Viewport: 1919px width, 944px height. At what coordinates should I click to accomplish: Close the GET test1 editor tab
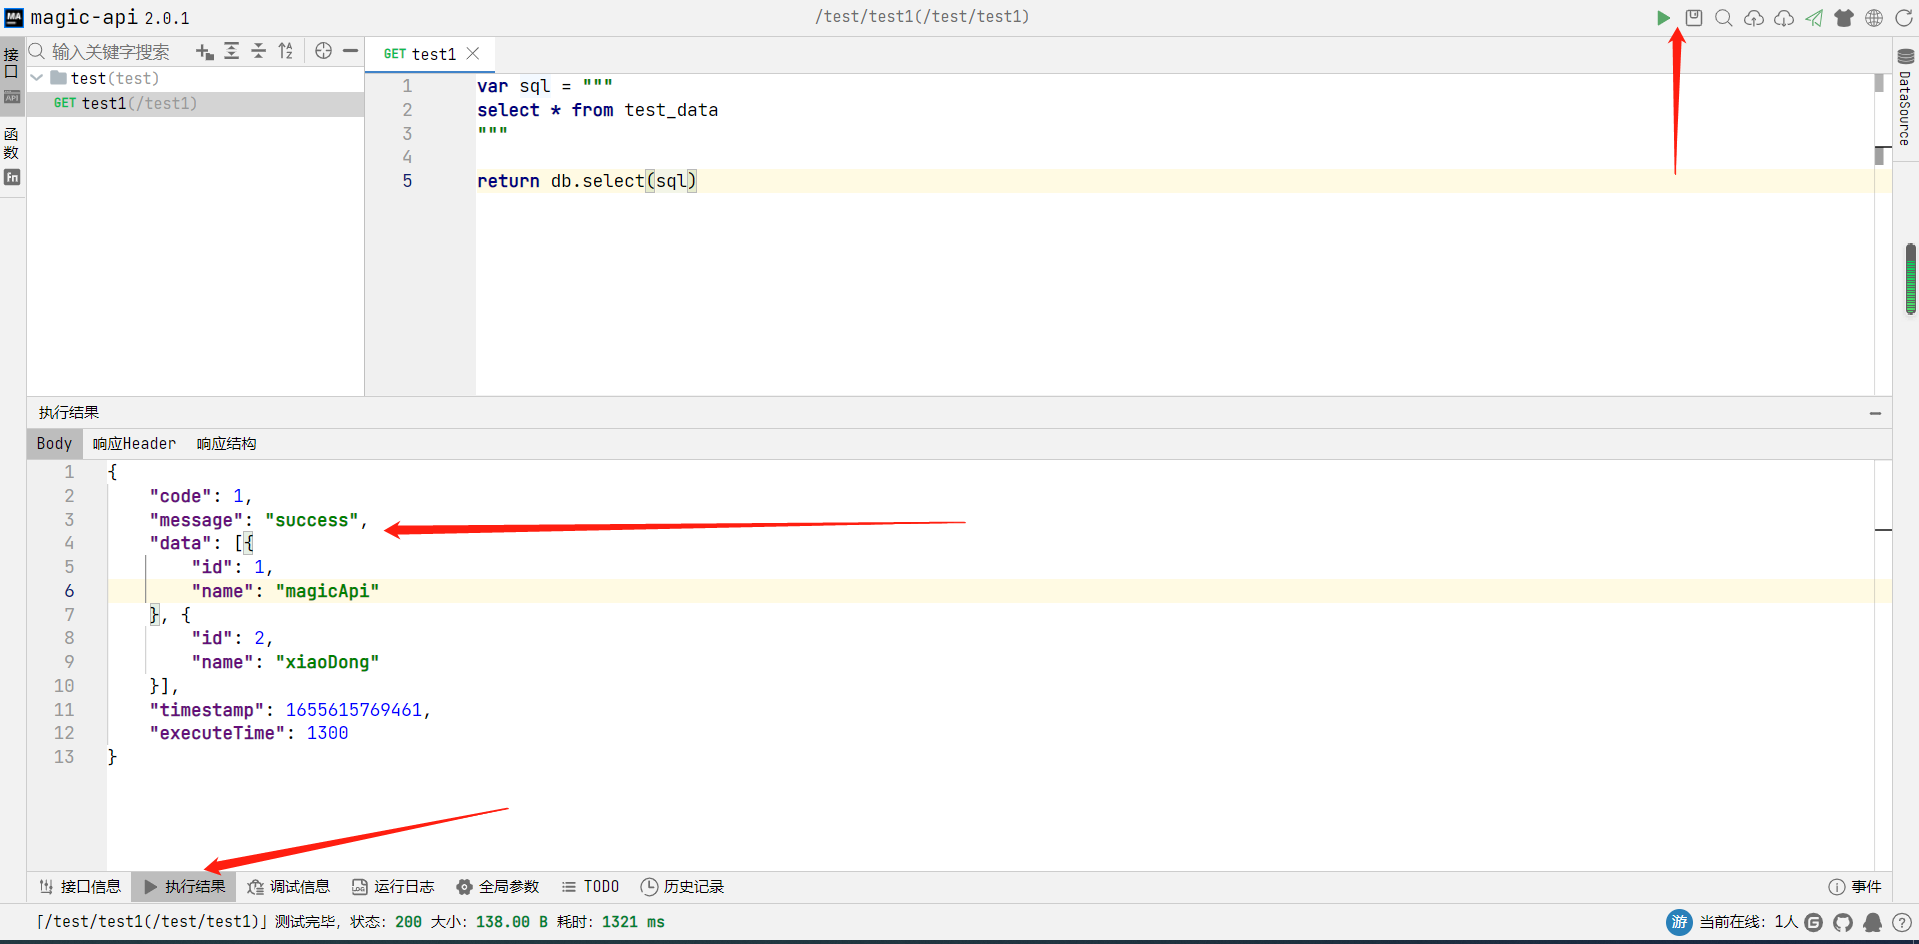(x=473, y=54)
